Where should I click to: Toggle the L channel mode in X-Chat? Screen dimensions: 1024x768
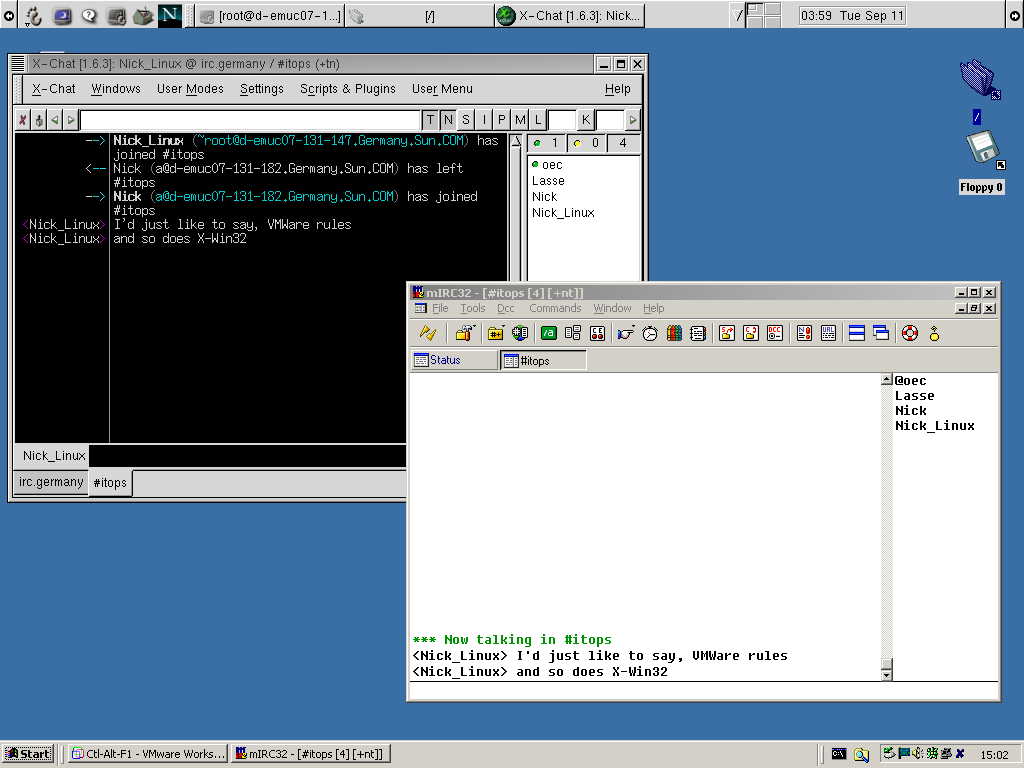[x=537, y=120]
